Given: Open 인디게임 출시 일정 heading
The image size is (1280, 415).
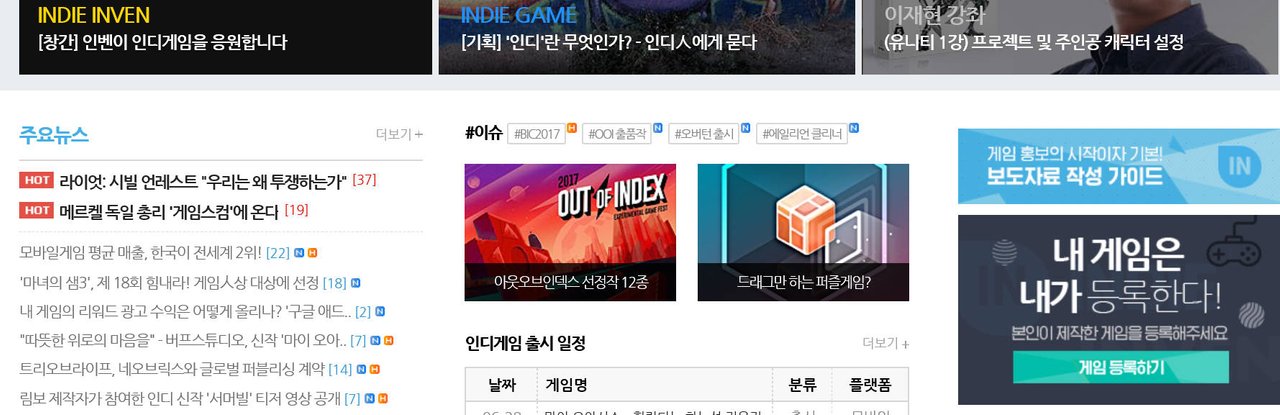Looking at the screenshot, I should point(525,343).
